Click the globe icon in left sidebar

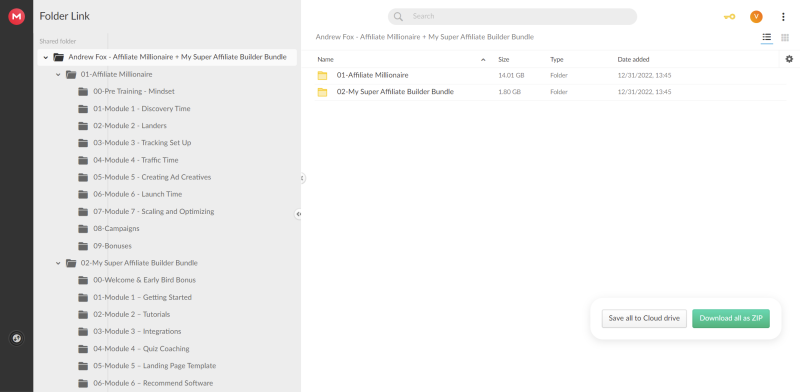(x=16, y=338)
